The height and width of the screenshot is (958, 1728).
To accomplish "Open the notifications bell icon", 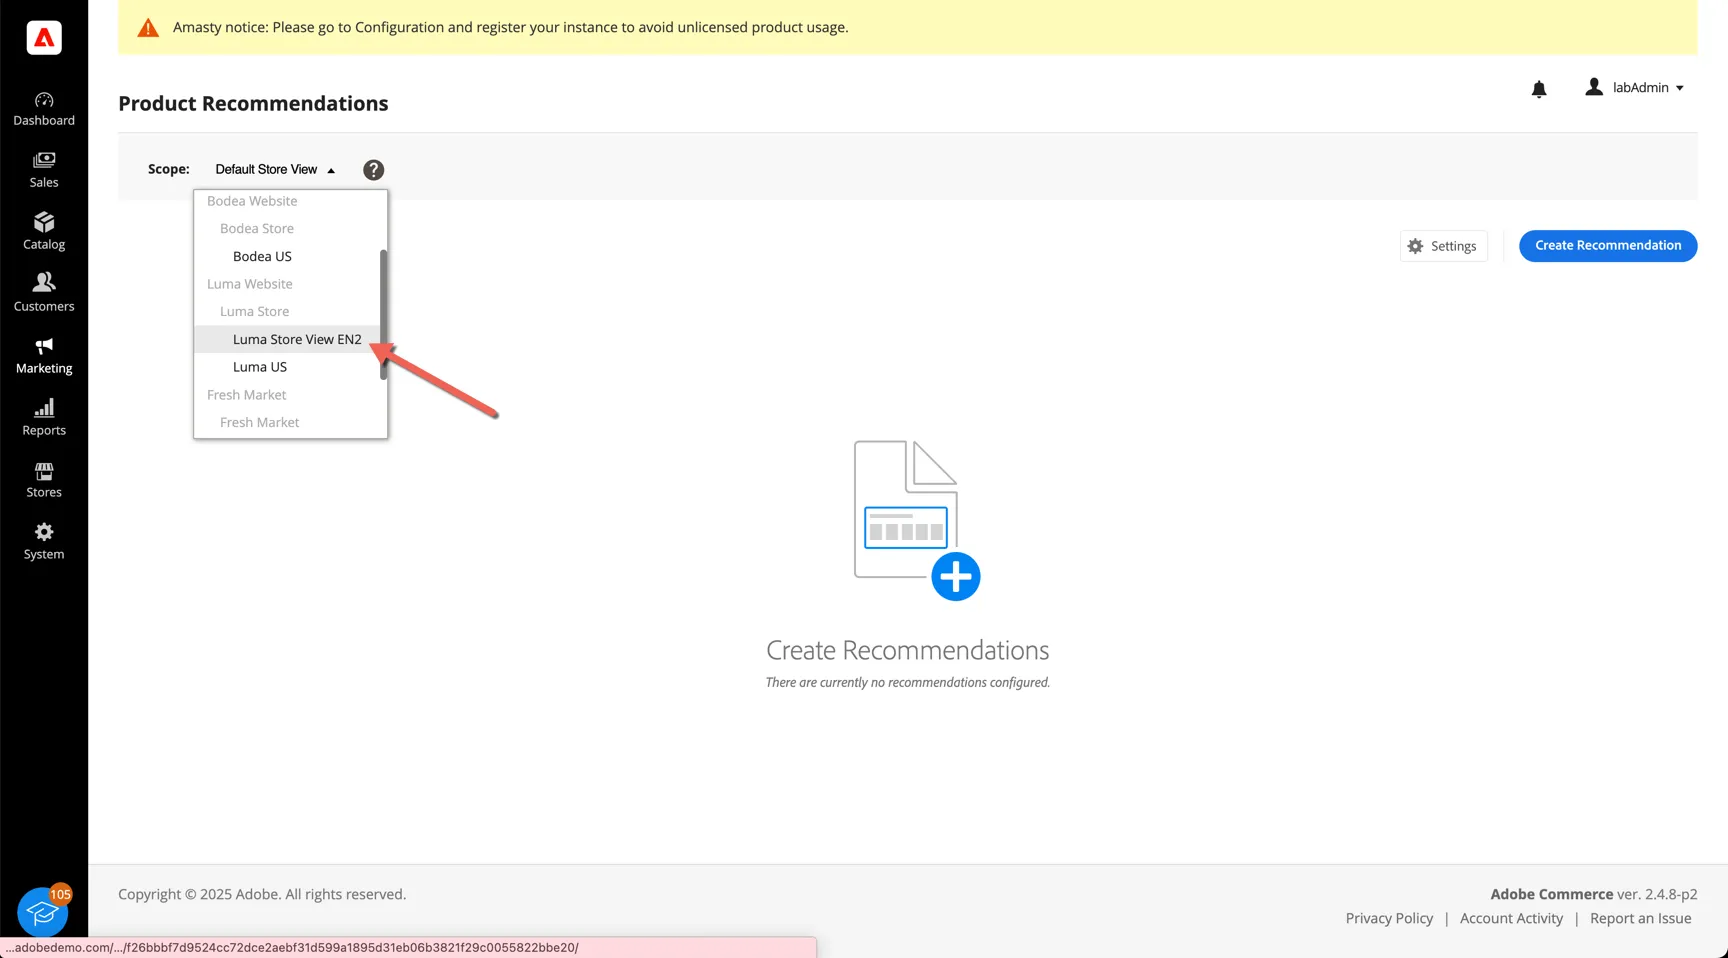I will (1539, 89).
